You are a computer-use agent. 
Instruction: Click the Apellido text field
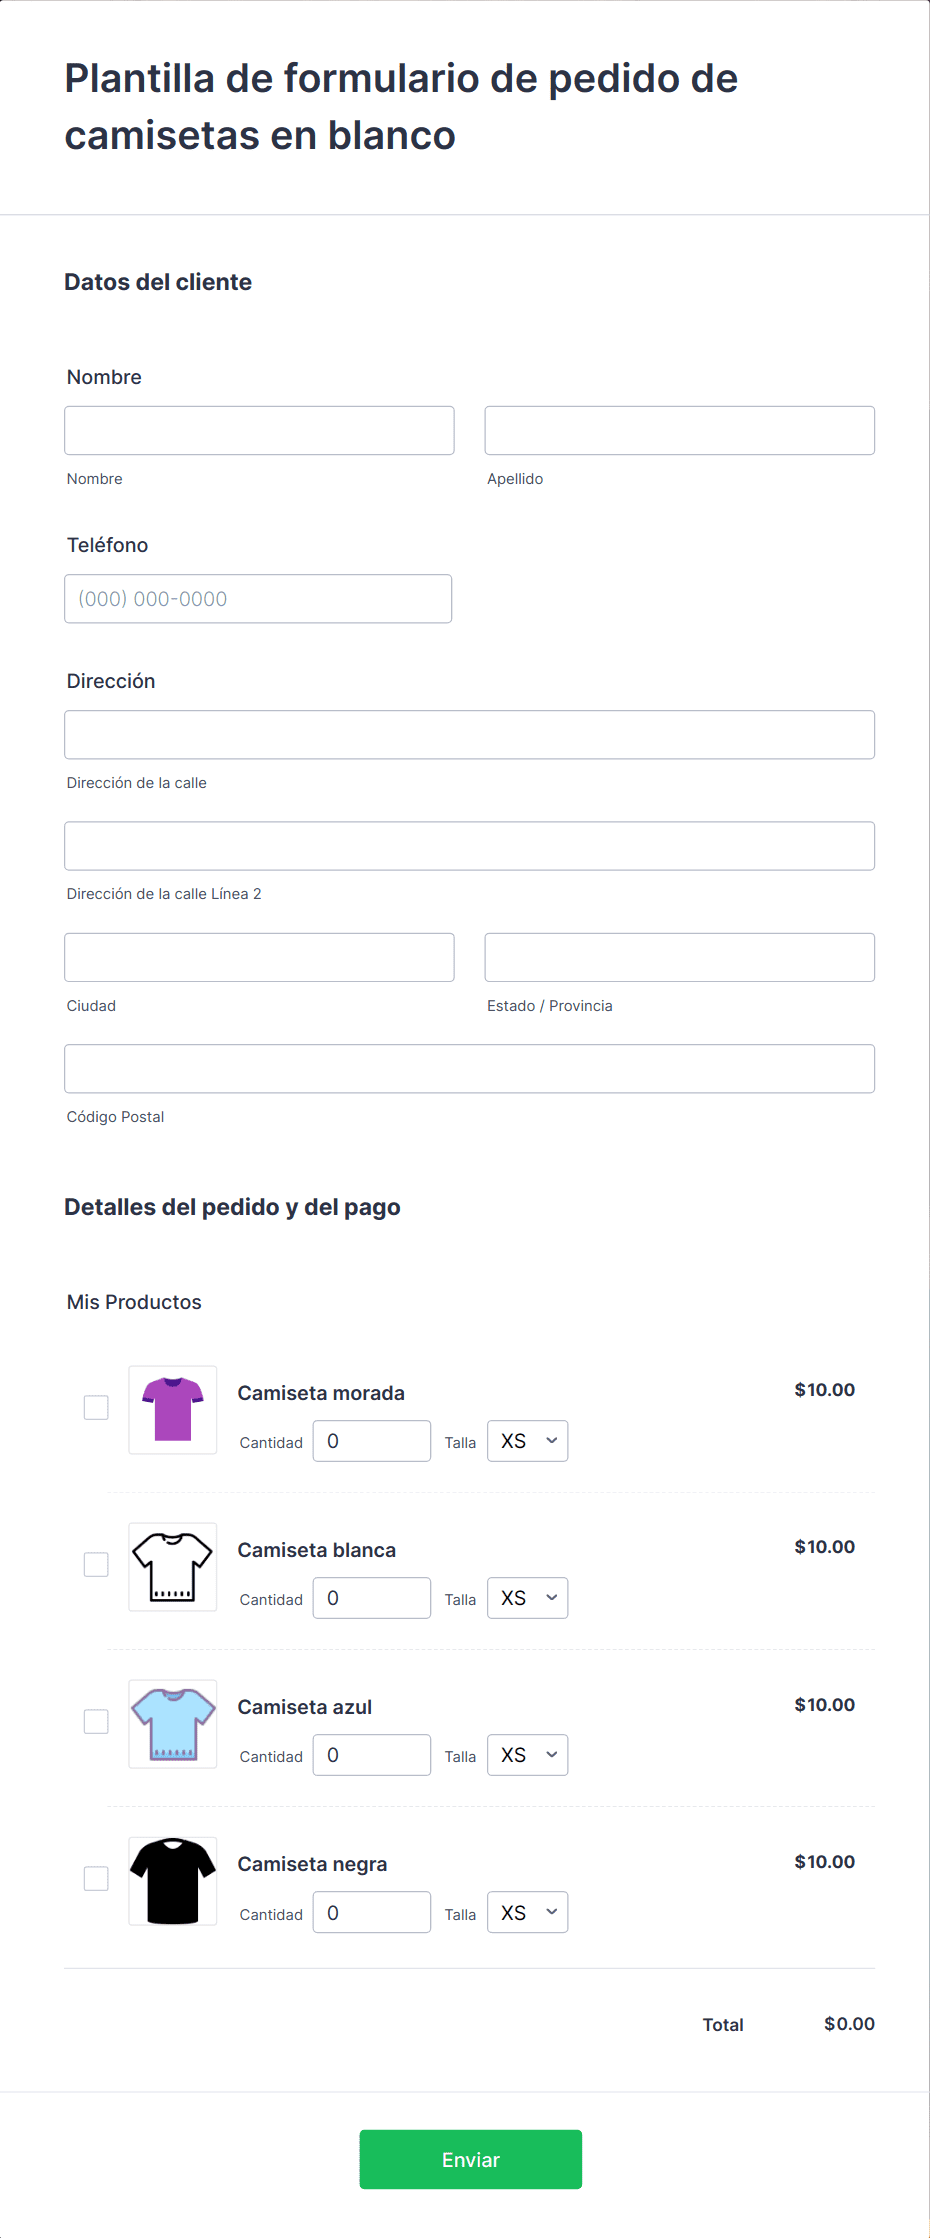(x=679, y=430)
